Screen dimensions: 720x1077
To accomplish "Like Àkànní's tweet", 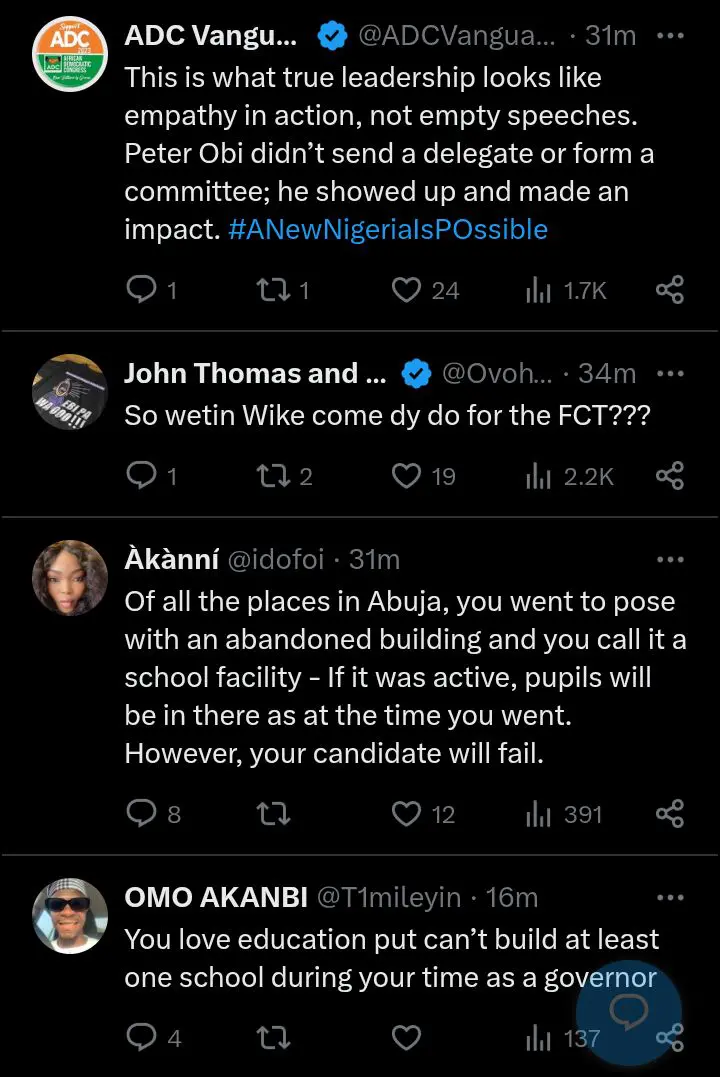I will [x=406, y=814].
